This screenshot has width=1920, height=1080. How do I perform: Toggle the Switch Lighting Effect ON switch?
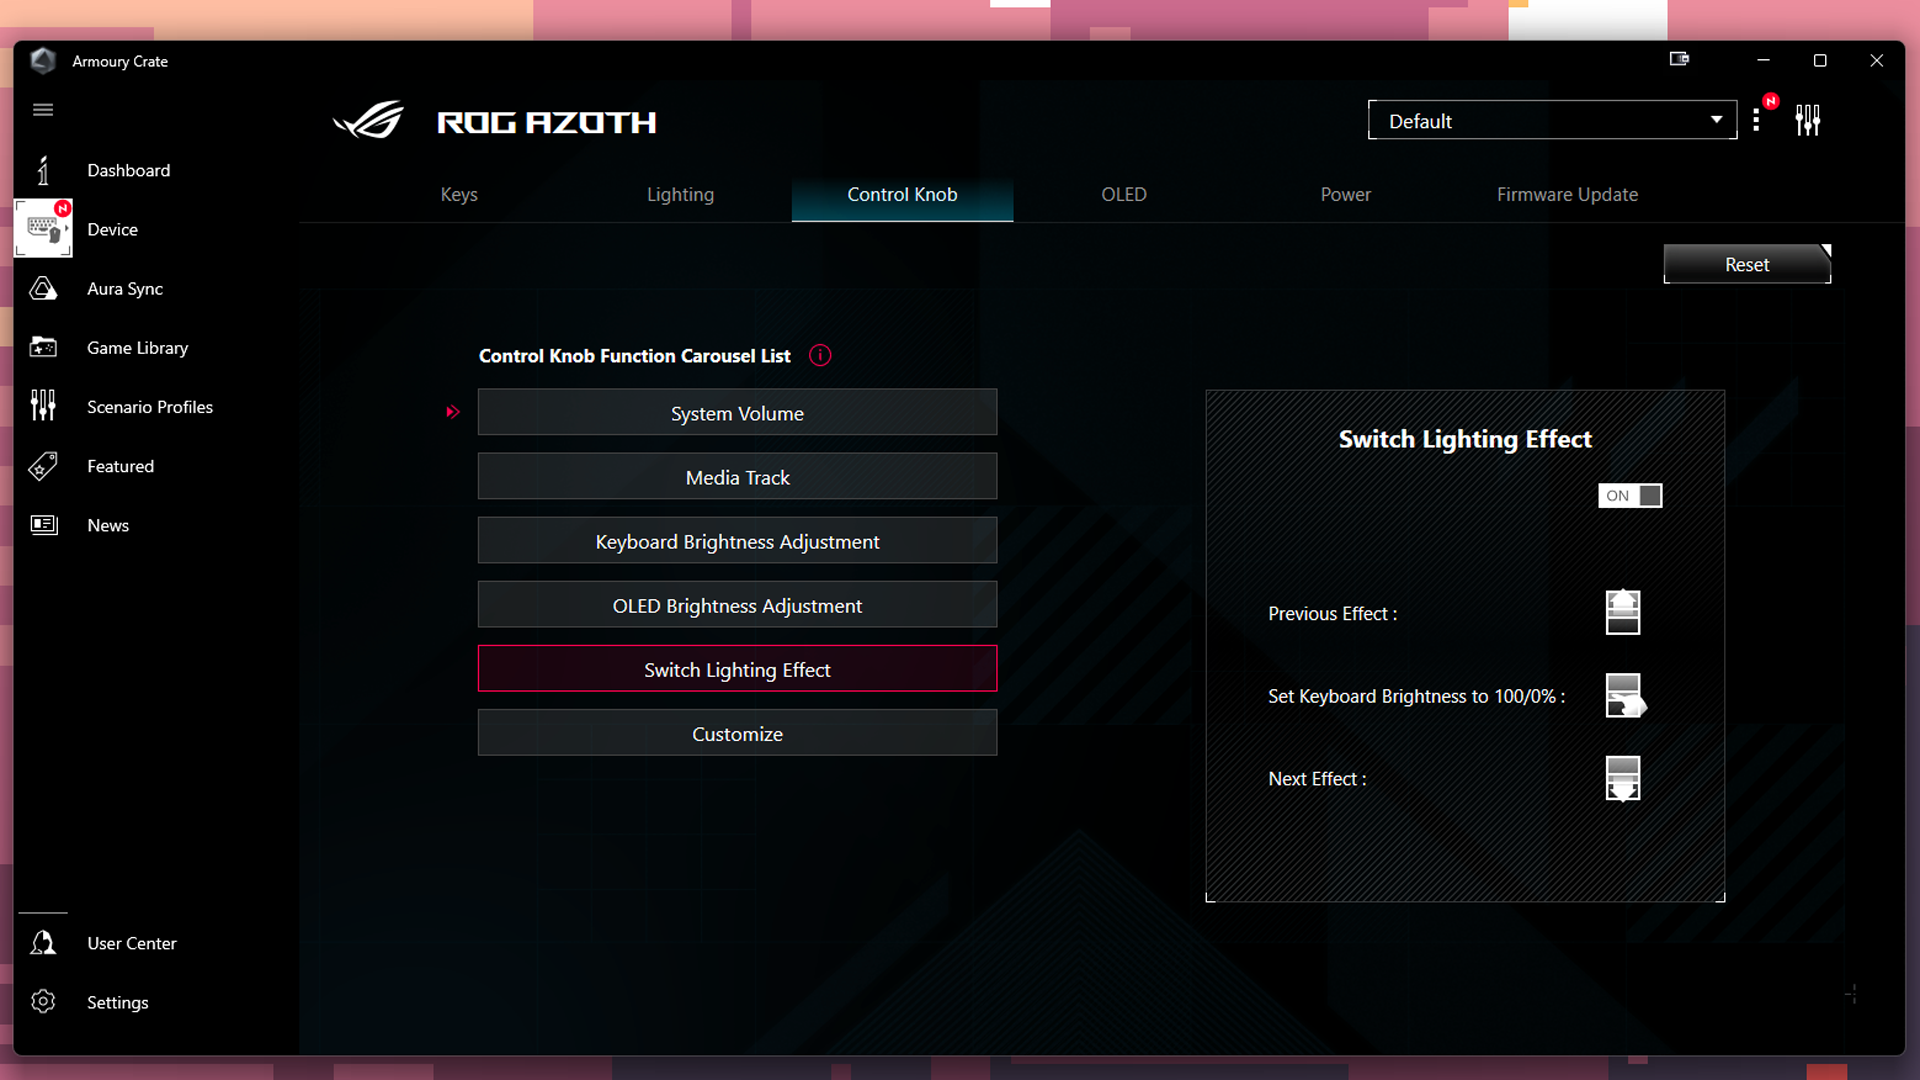click(1629, 495)
